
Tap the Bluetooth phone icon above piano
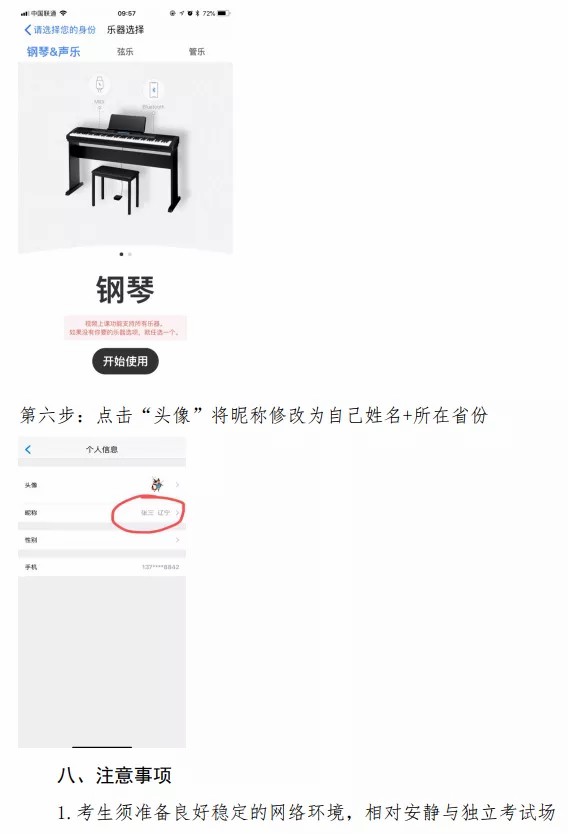154,90
